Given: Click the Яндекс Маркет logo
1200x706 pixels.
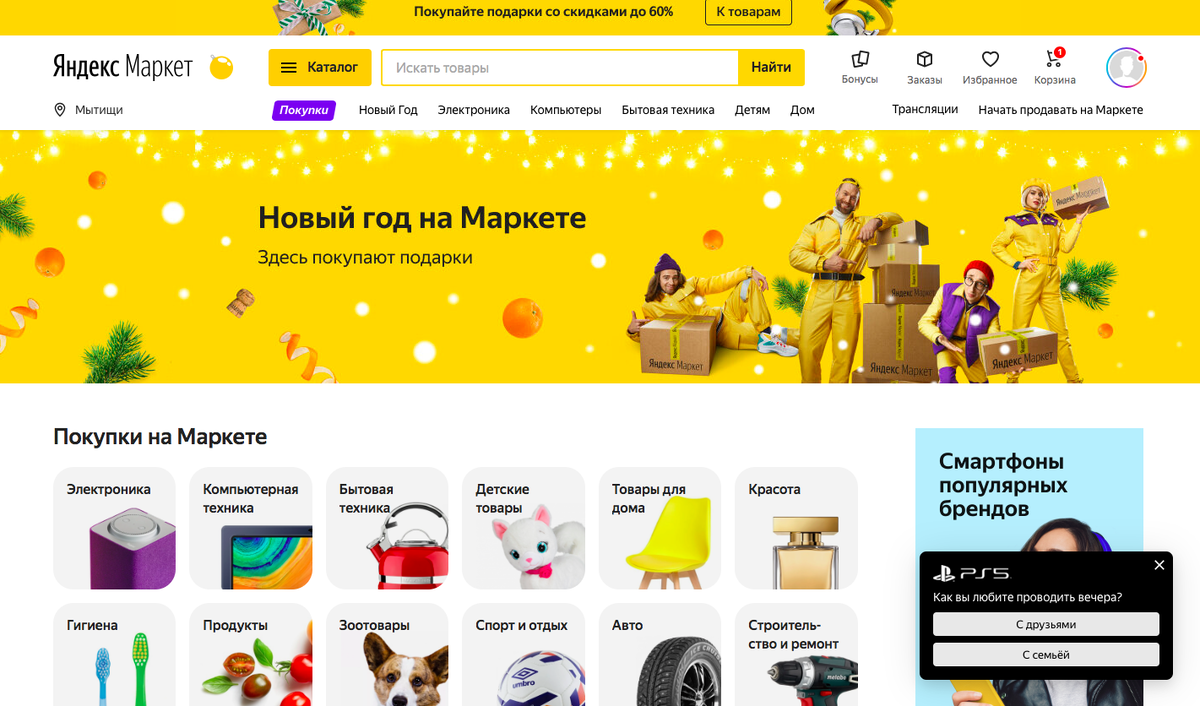Looking at the screenshot, I should 123,67.
